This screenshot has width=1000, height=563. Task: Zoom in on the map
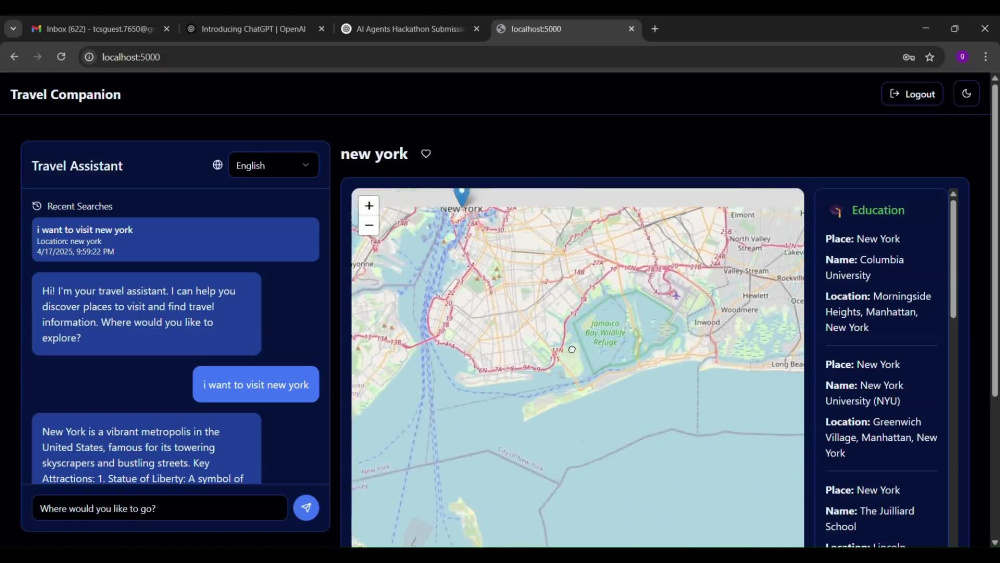tap(369, 205)
